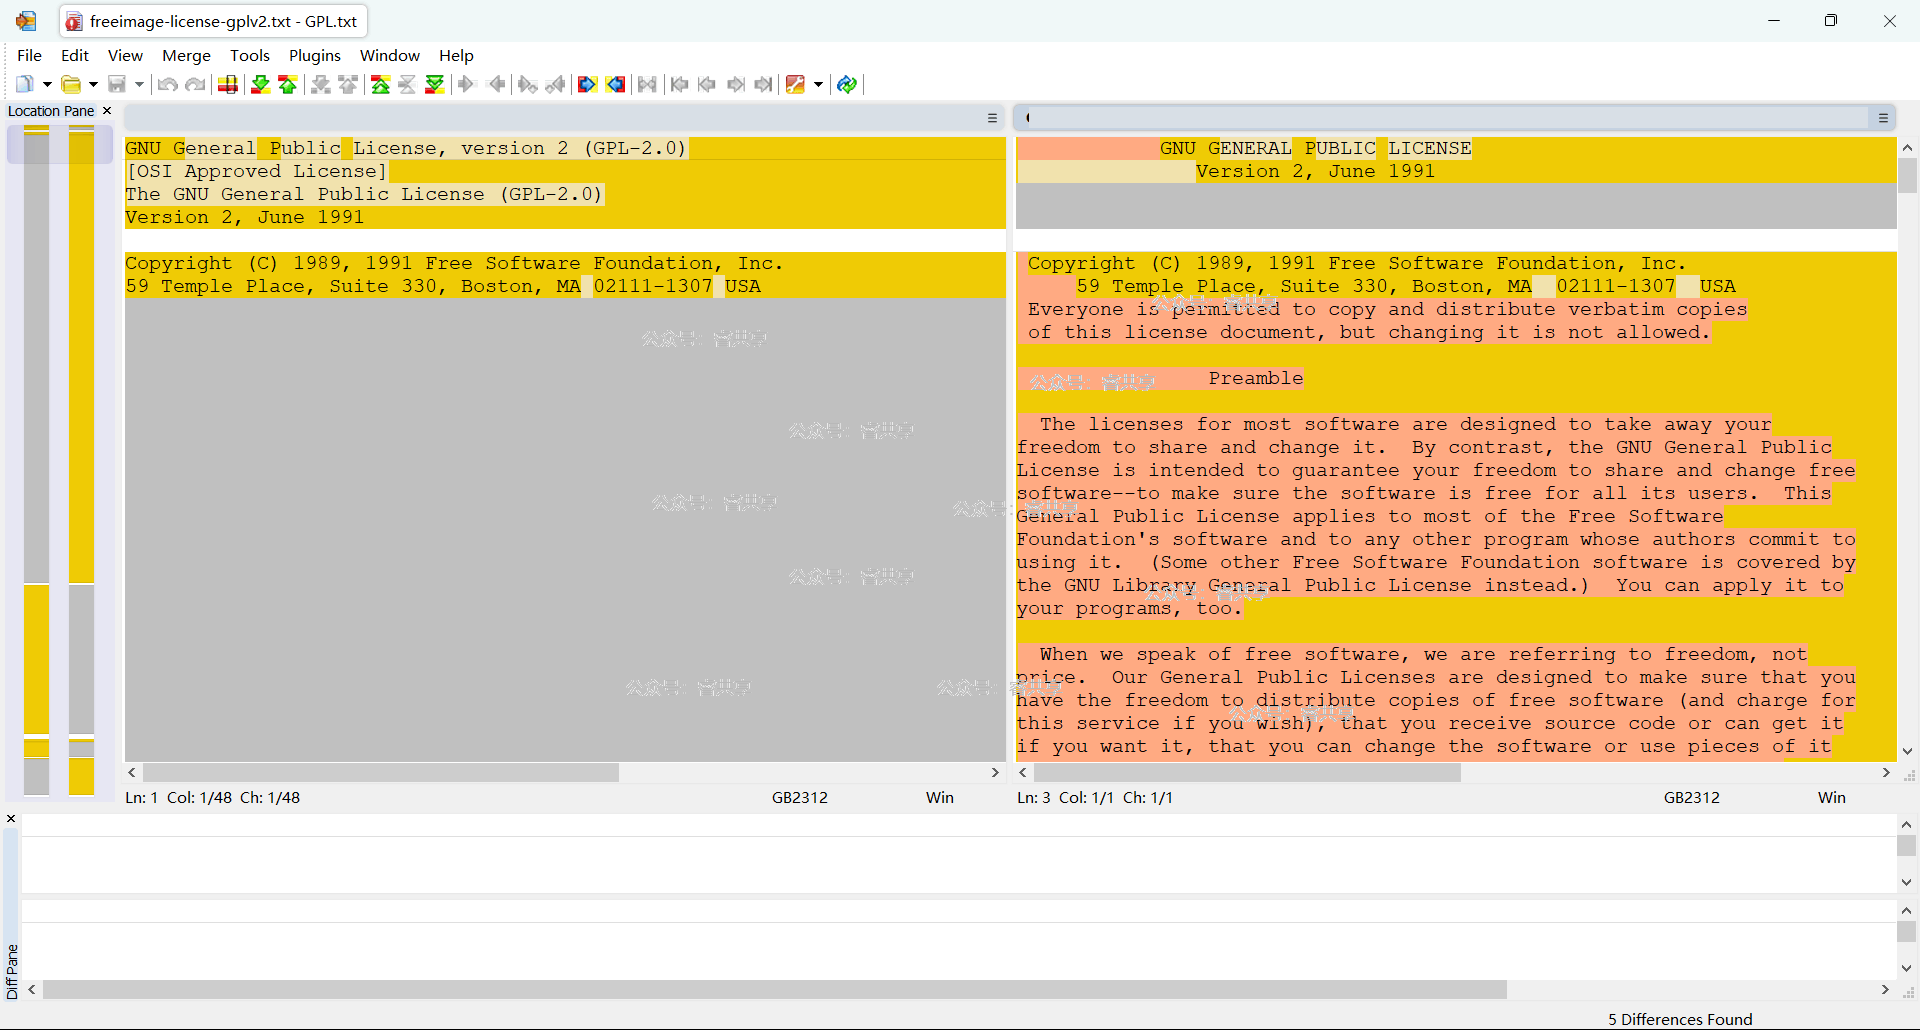Click the Refresh comparison icon

(x=847, y=84)
